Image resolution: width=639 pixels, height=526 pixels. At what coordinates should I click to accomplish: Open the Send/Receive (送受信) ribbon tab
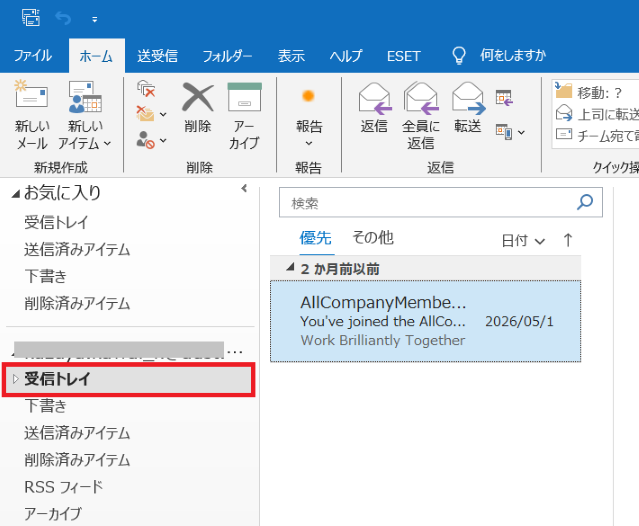click(x=157, y=56)
